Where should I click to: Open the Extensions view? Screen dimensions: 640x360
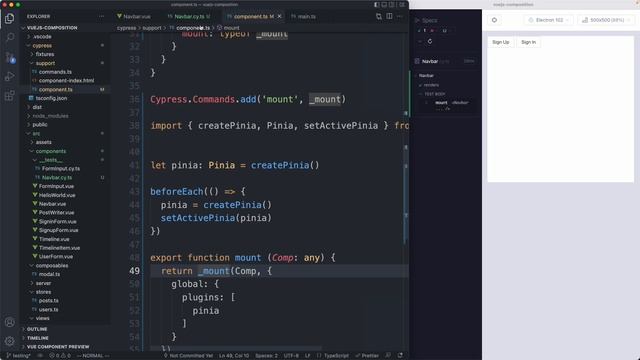9,96
